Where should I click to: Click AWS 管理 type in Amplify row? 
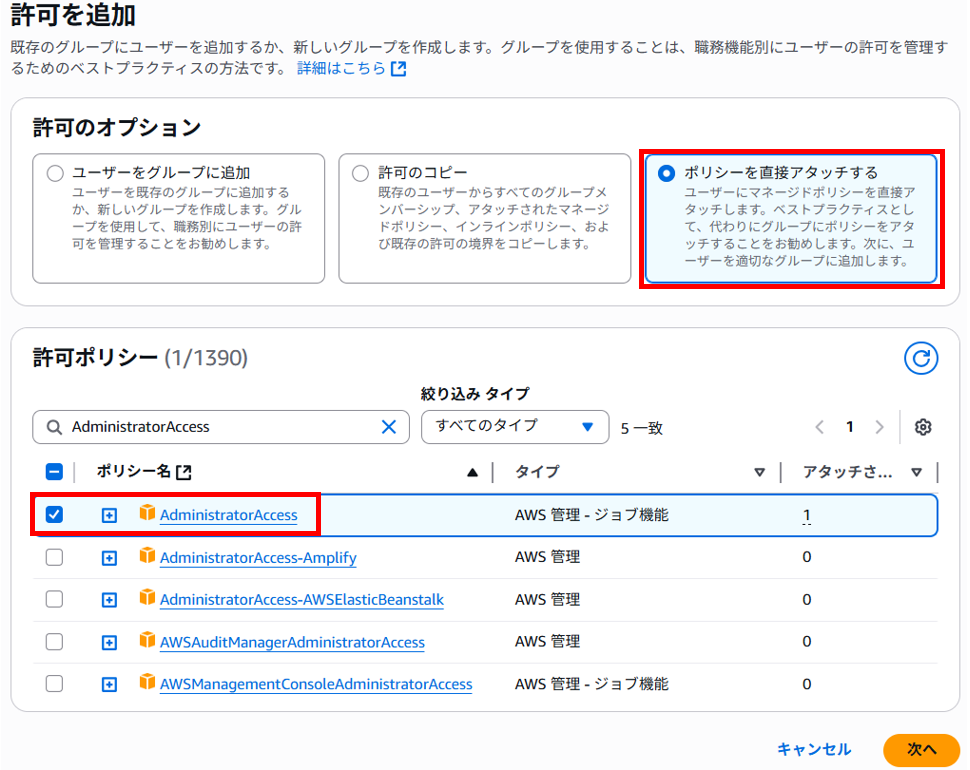click(x=547, y=557)
